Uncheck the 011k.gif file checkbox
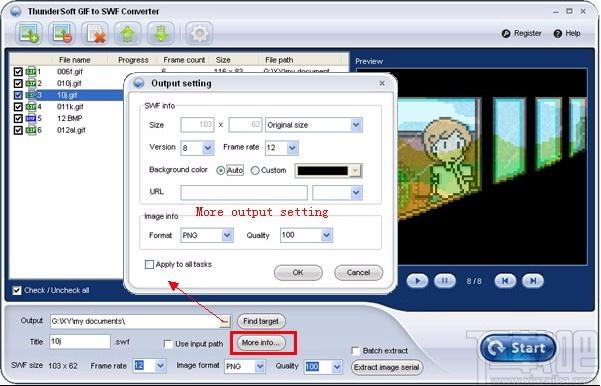601x386 pixels. tap(18, 107)
